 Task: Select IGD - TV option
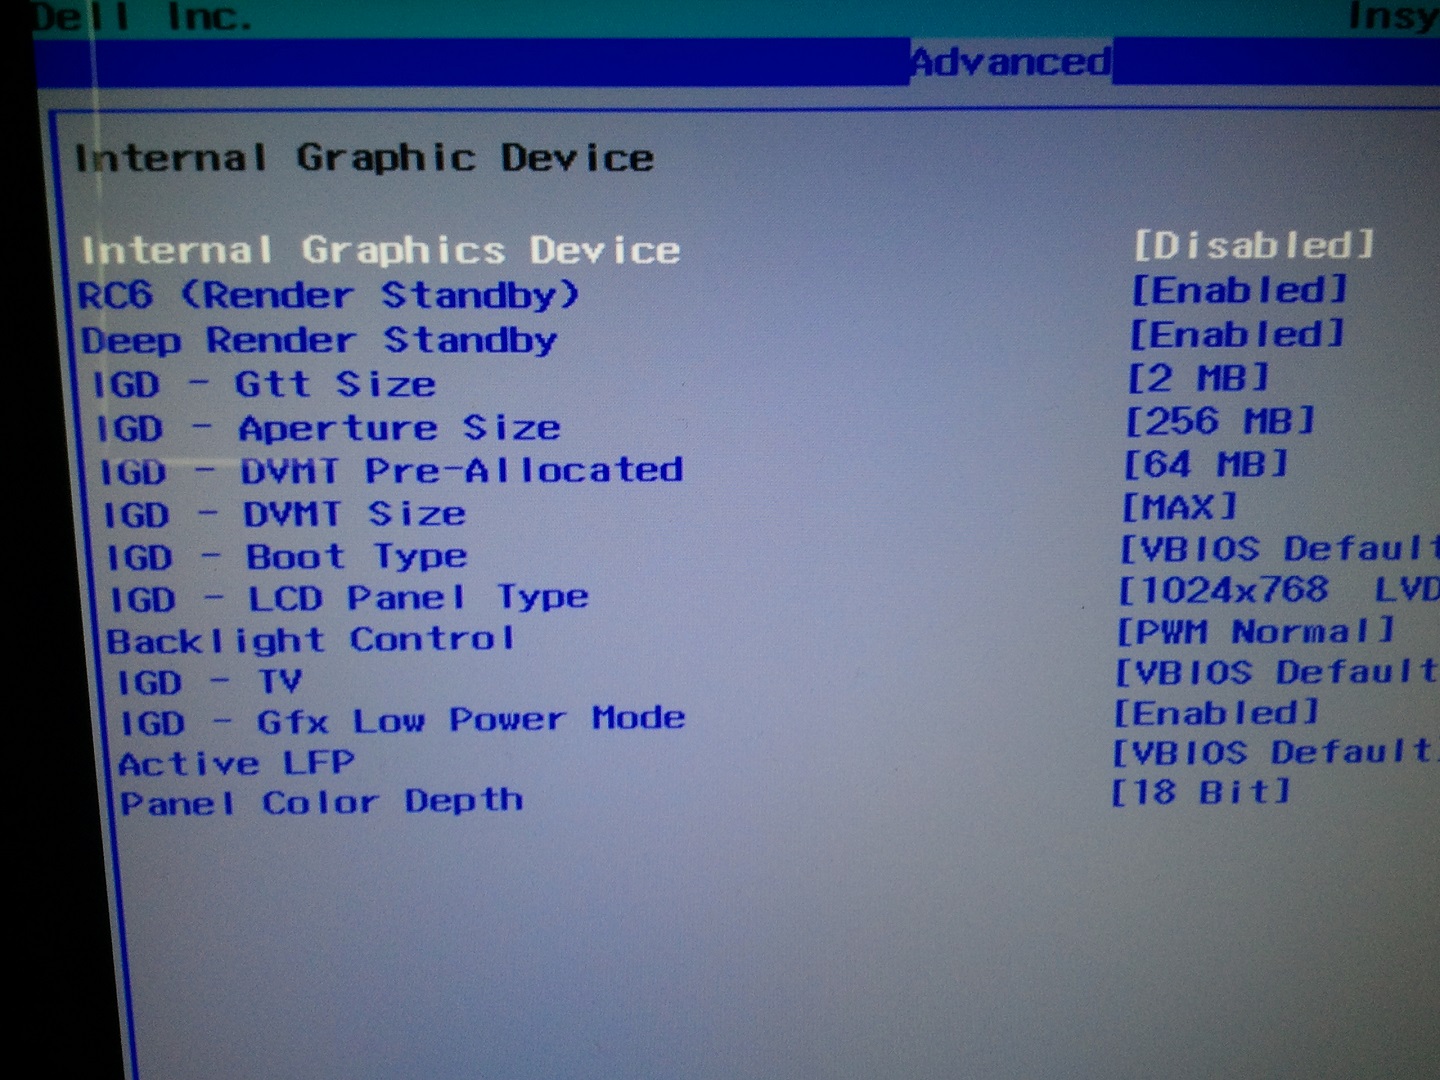tap(209, 682)
